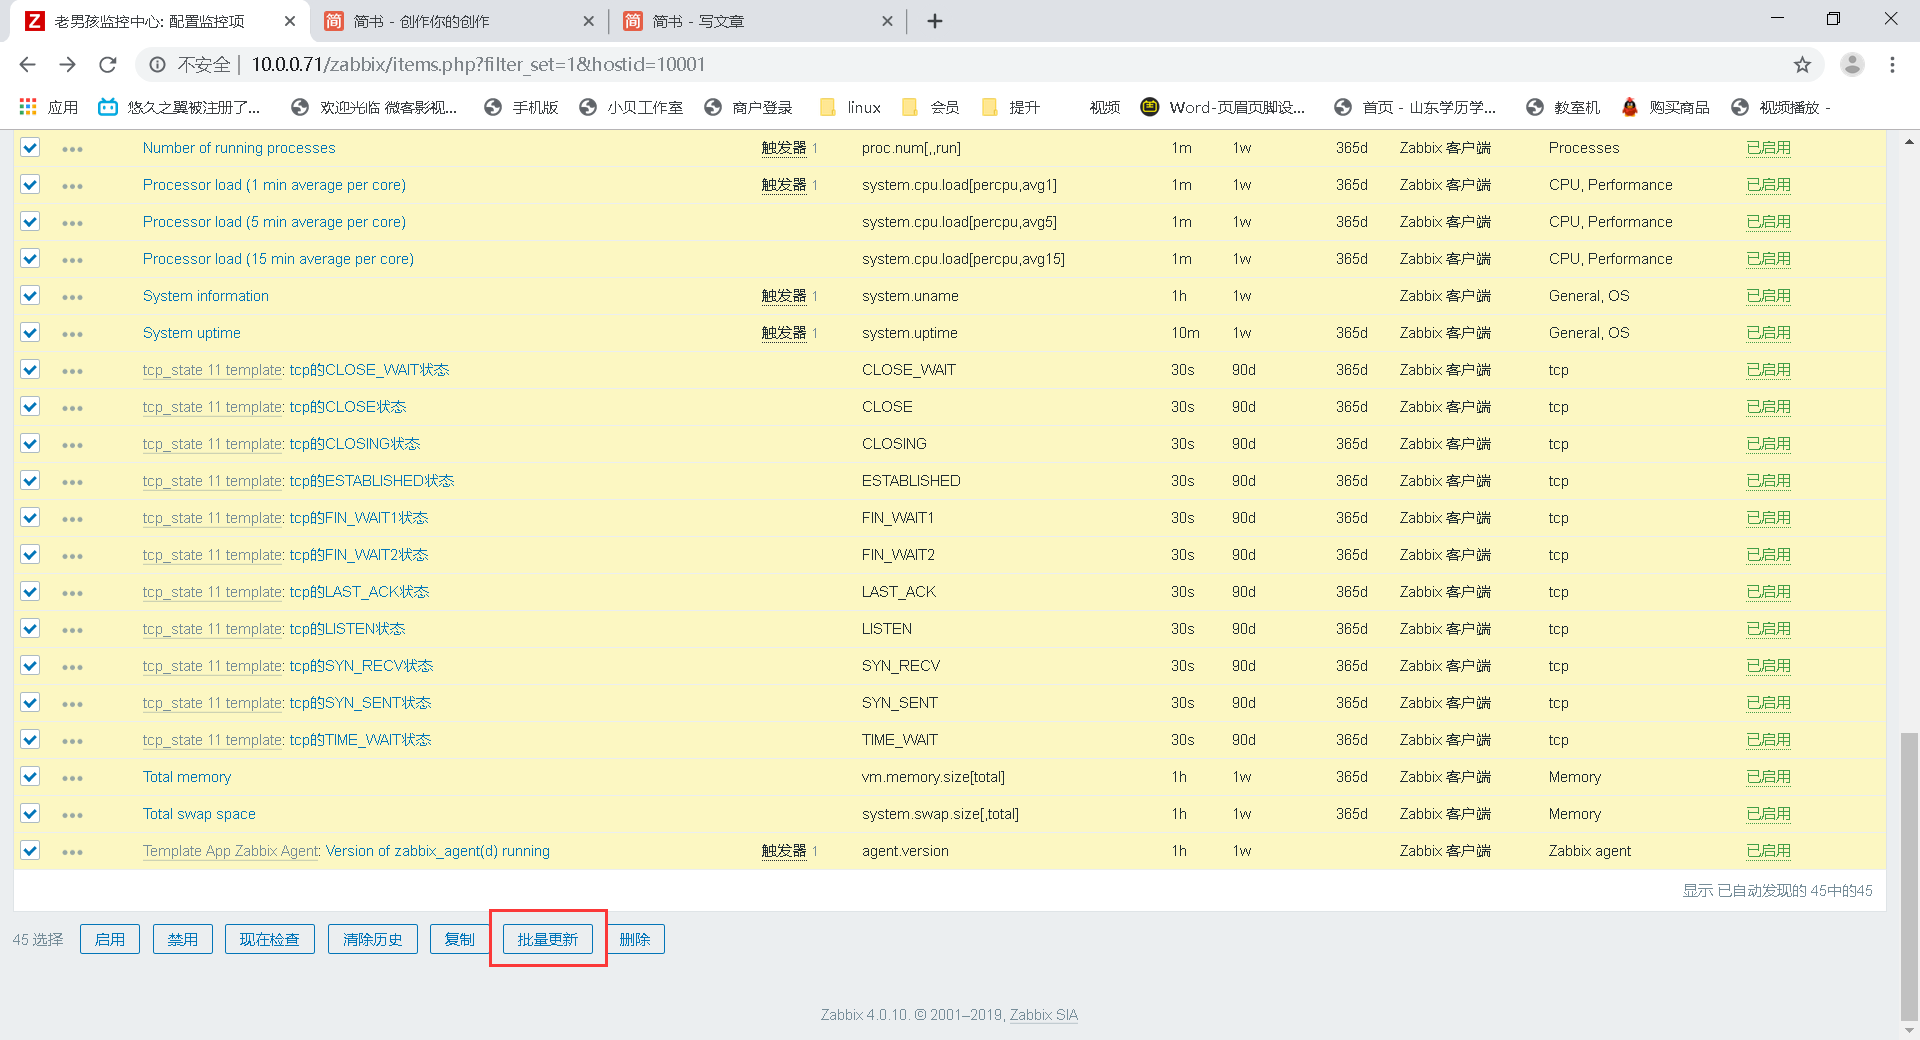Switch to the 简书 - 写文章 tab
Screen dimensions: 1920x1040
(758, 21)
